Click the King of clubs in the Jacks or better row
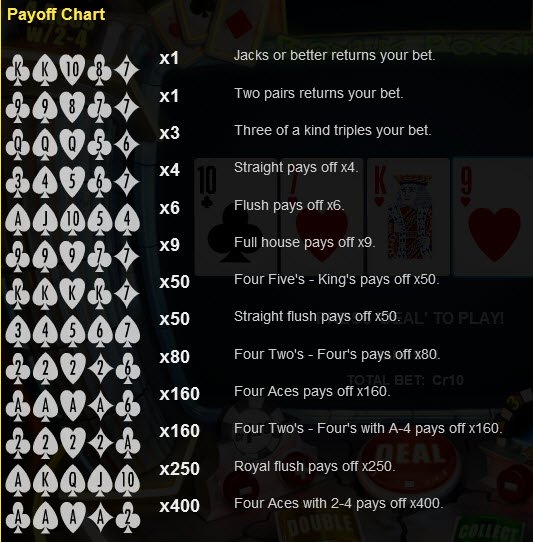 (18, 70)
